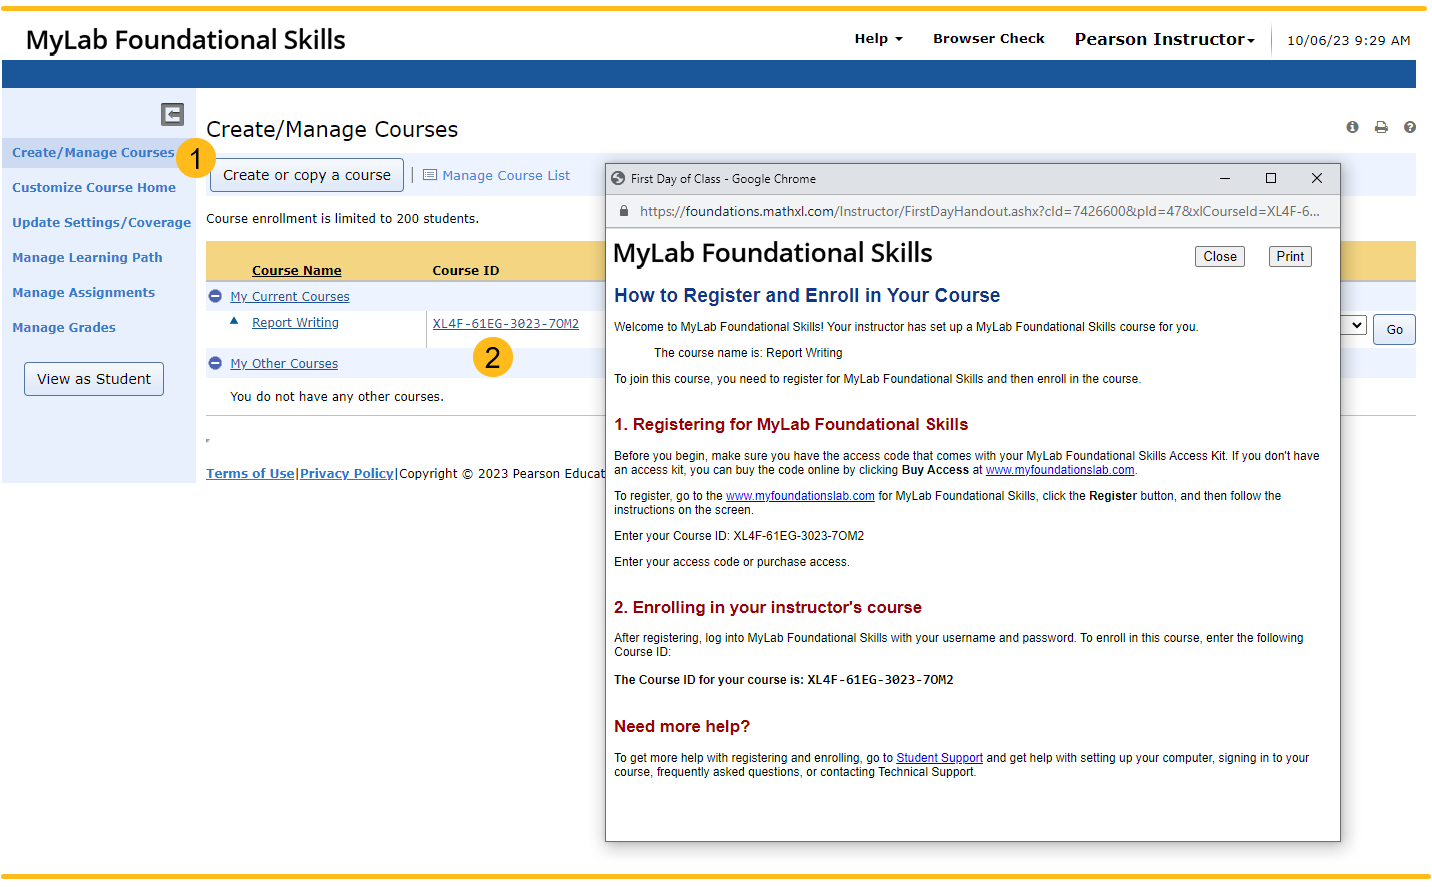Open Manage Learning Path

pyautogui.click(x=87, y=257)
